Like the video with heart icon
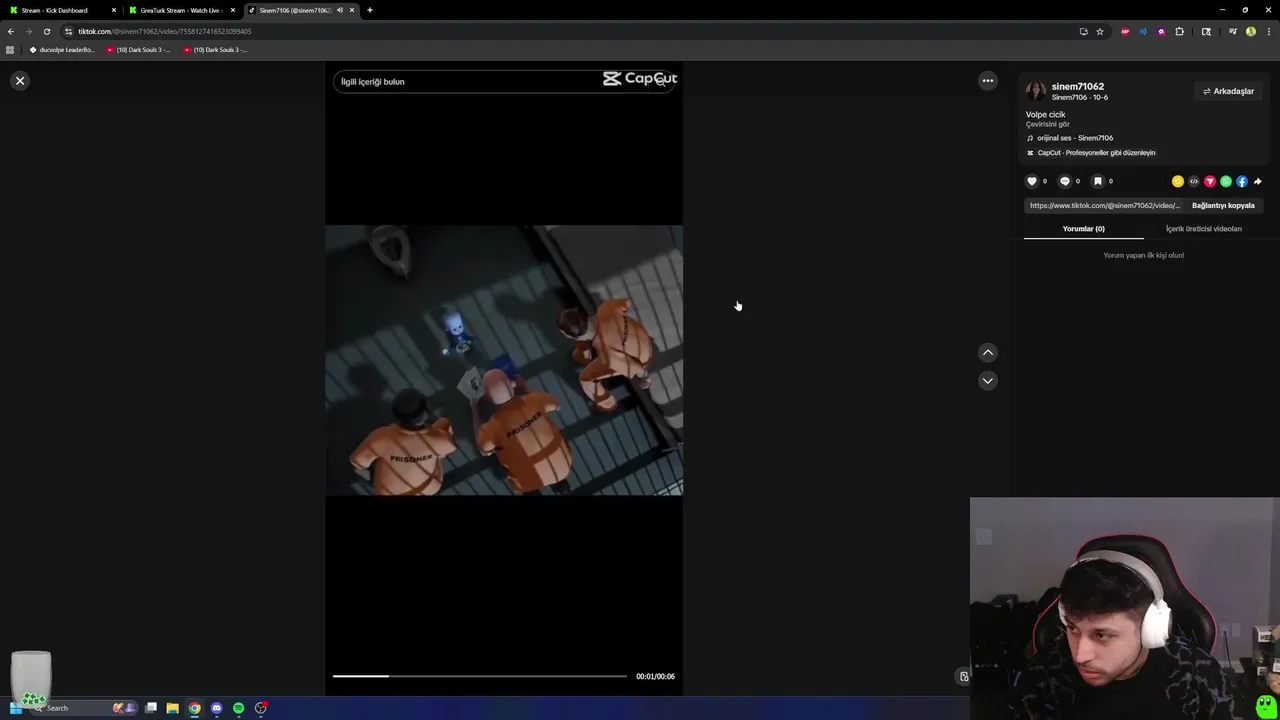The image size is (1280, 720). click(x=1032, y=181)
